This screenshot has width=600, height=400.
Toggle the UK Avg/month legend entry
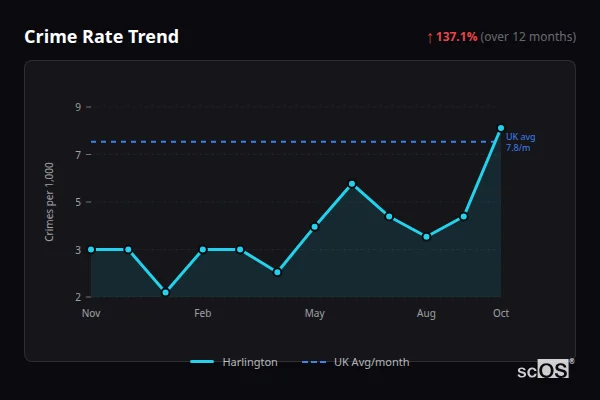click(355, 362)
